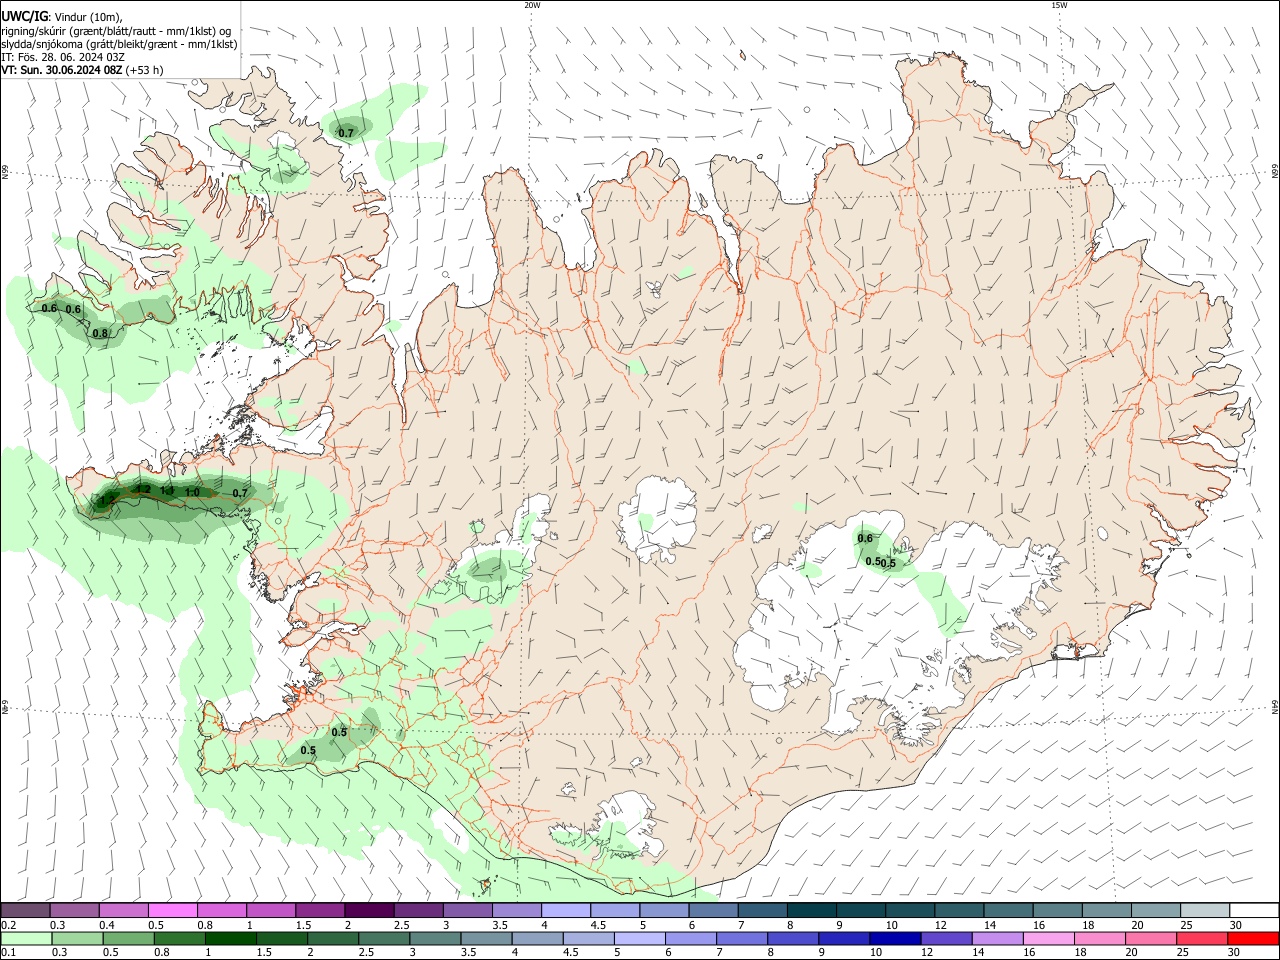Image resolution: width=1280 pixels, height=960 pixels.
Task: Click the Reykjavík road cluster in the southwest
Action: click(x=301, y=693)
